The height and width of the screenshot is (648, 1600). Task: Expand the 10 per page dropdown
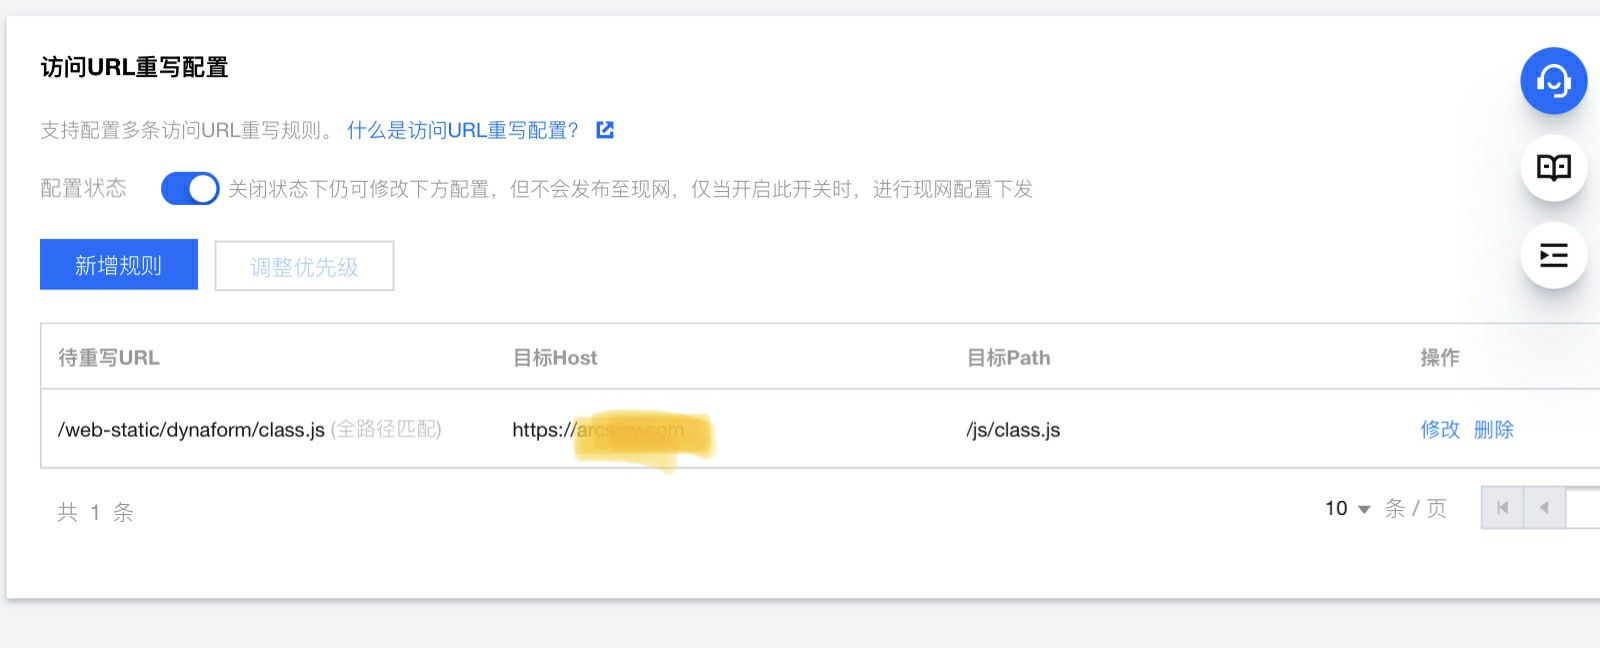click(x=1347, y=509)
